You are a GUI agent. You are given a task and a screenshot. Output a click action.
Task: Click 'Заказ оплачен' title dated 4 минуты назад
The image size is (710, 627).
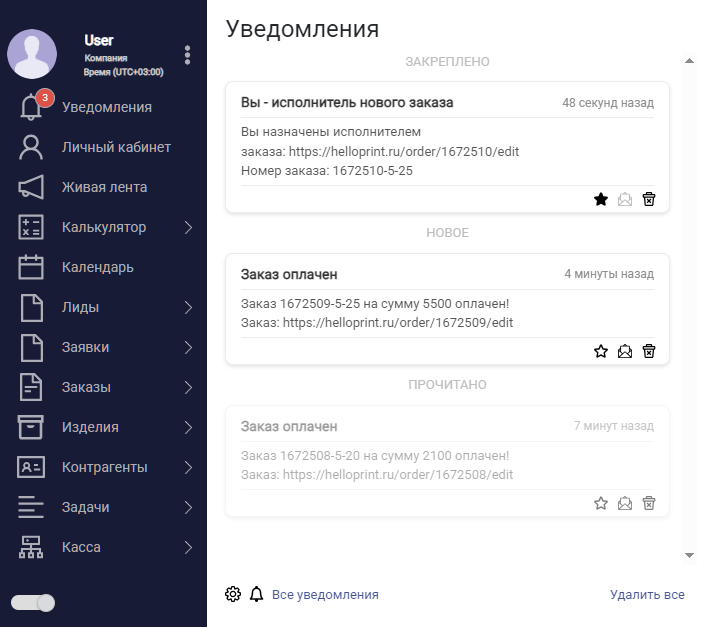point(289,274)
